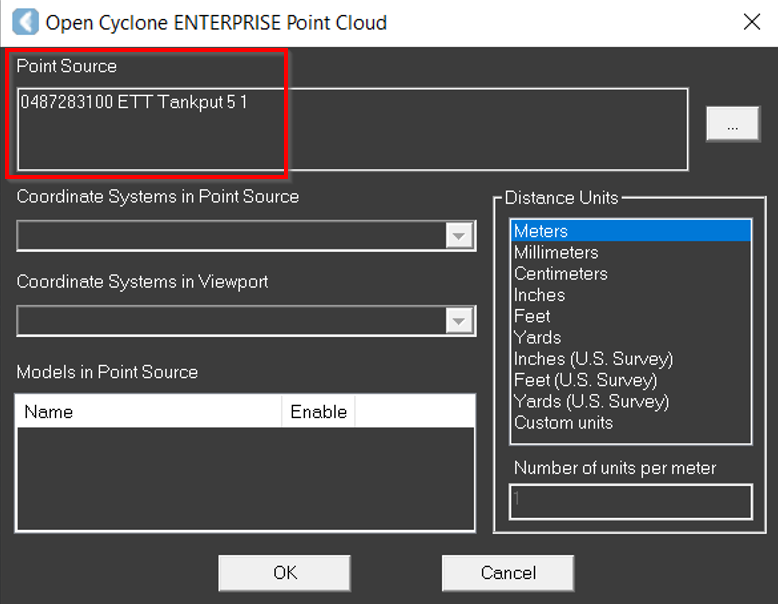Click the Name column header
The image size is (778, 604).
click(x=149, y=412)
